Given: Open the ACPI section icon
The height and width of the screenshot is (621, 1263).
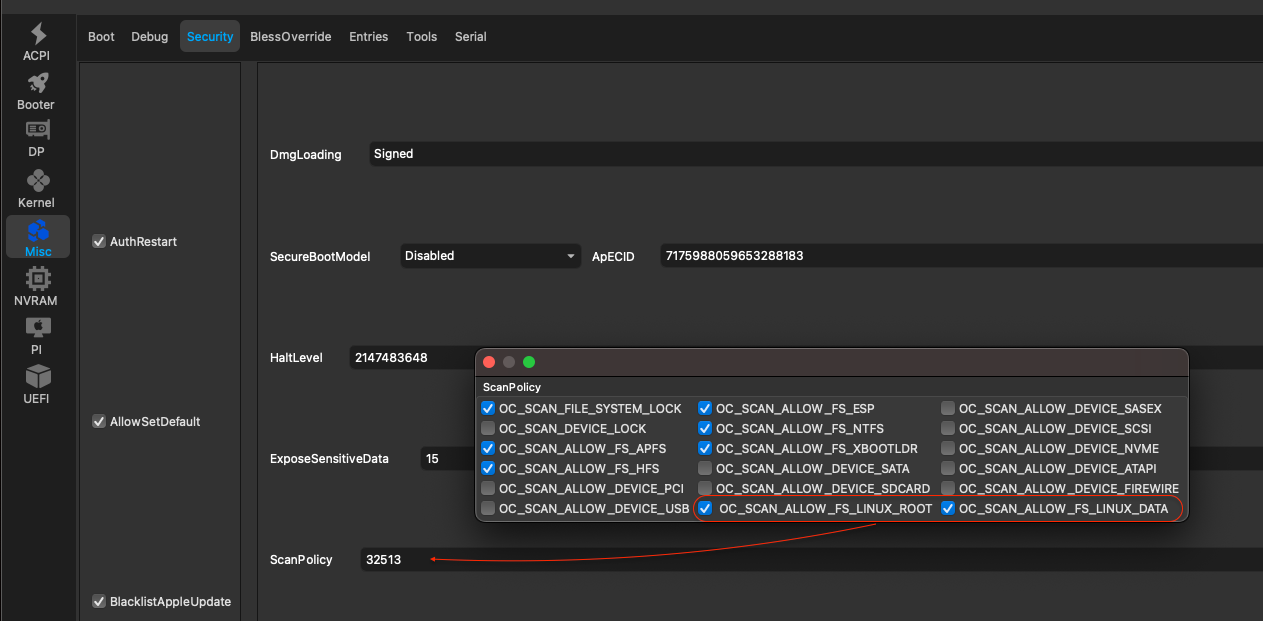Looking at the screenshot, I should 37,34.
